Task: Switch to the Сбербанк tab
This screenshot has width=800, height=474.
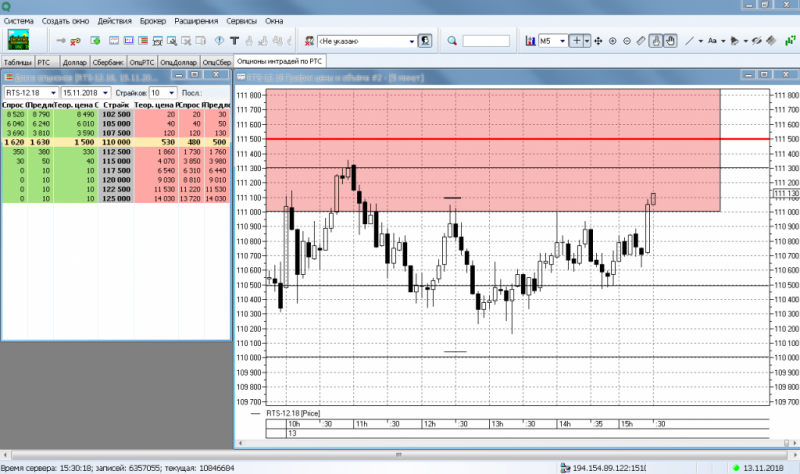Action: [x=108, y=62]
